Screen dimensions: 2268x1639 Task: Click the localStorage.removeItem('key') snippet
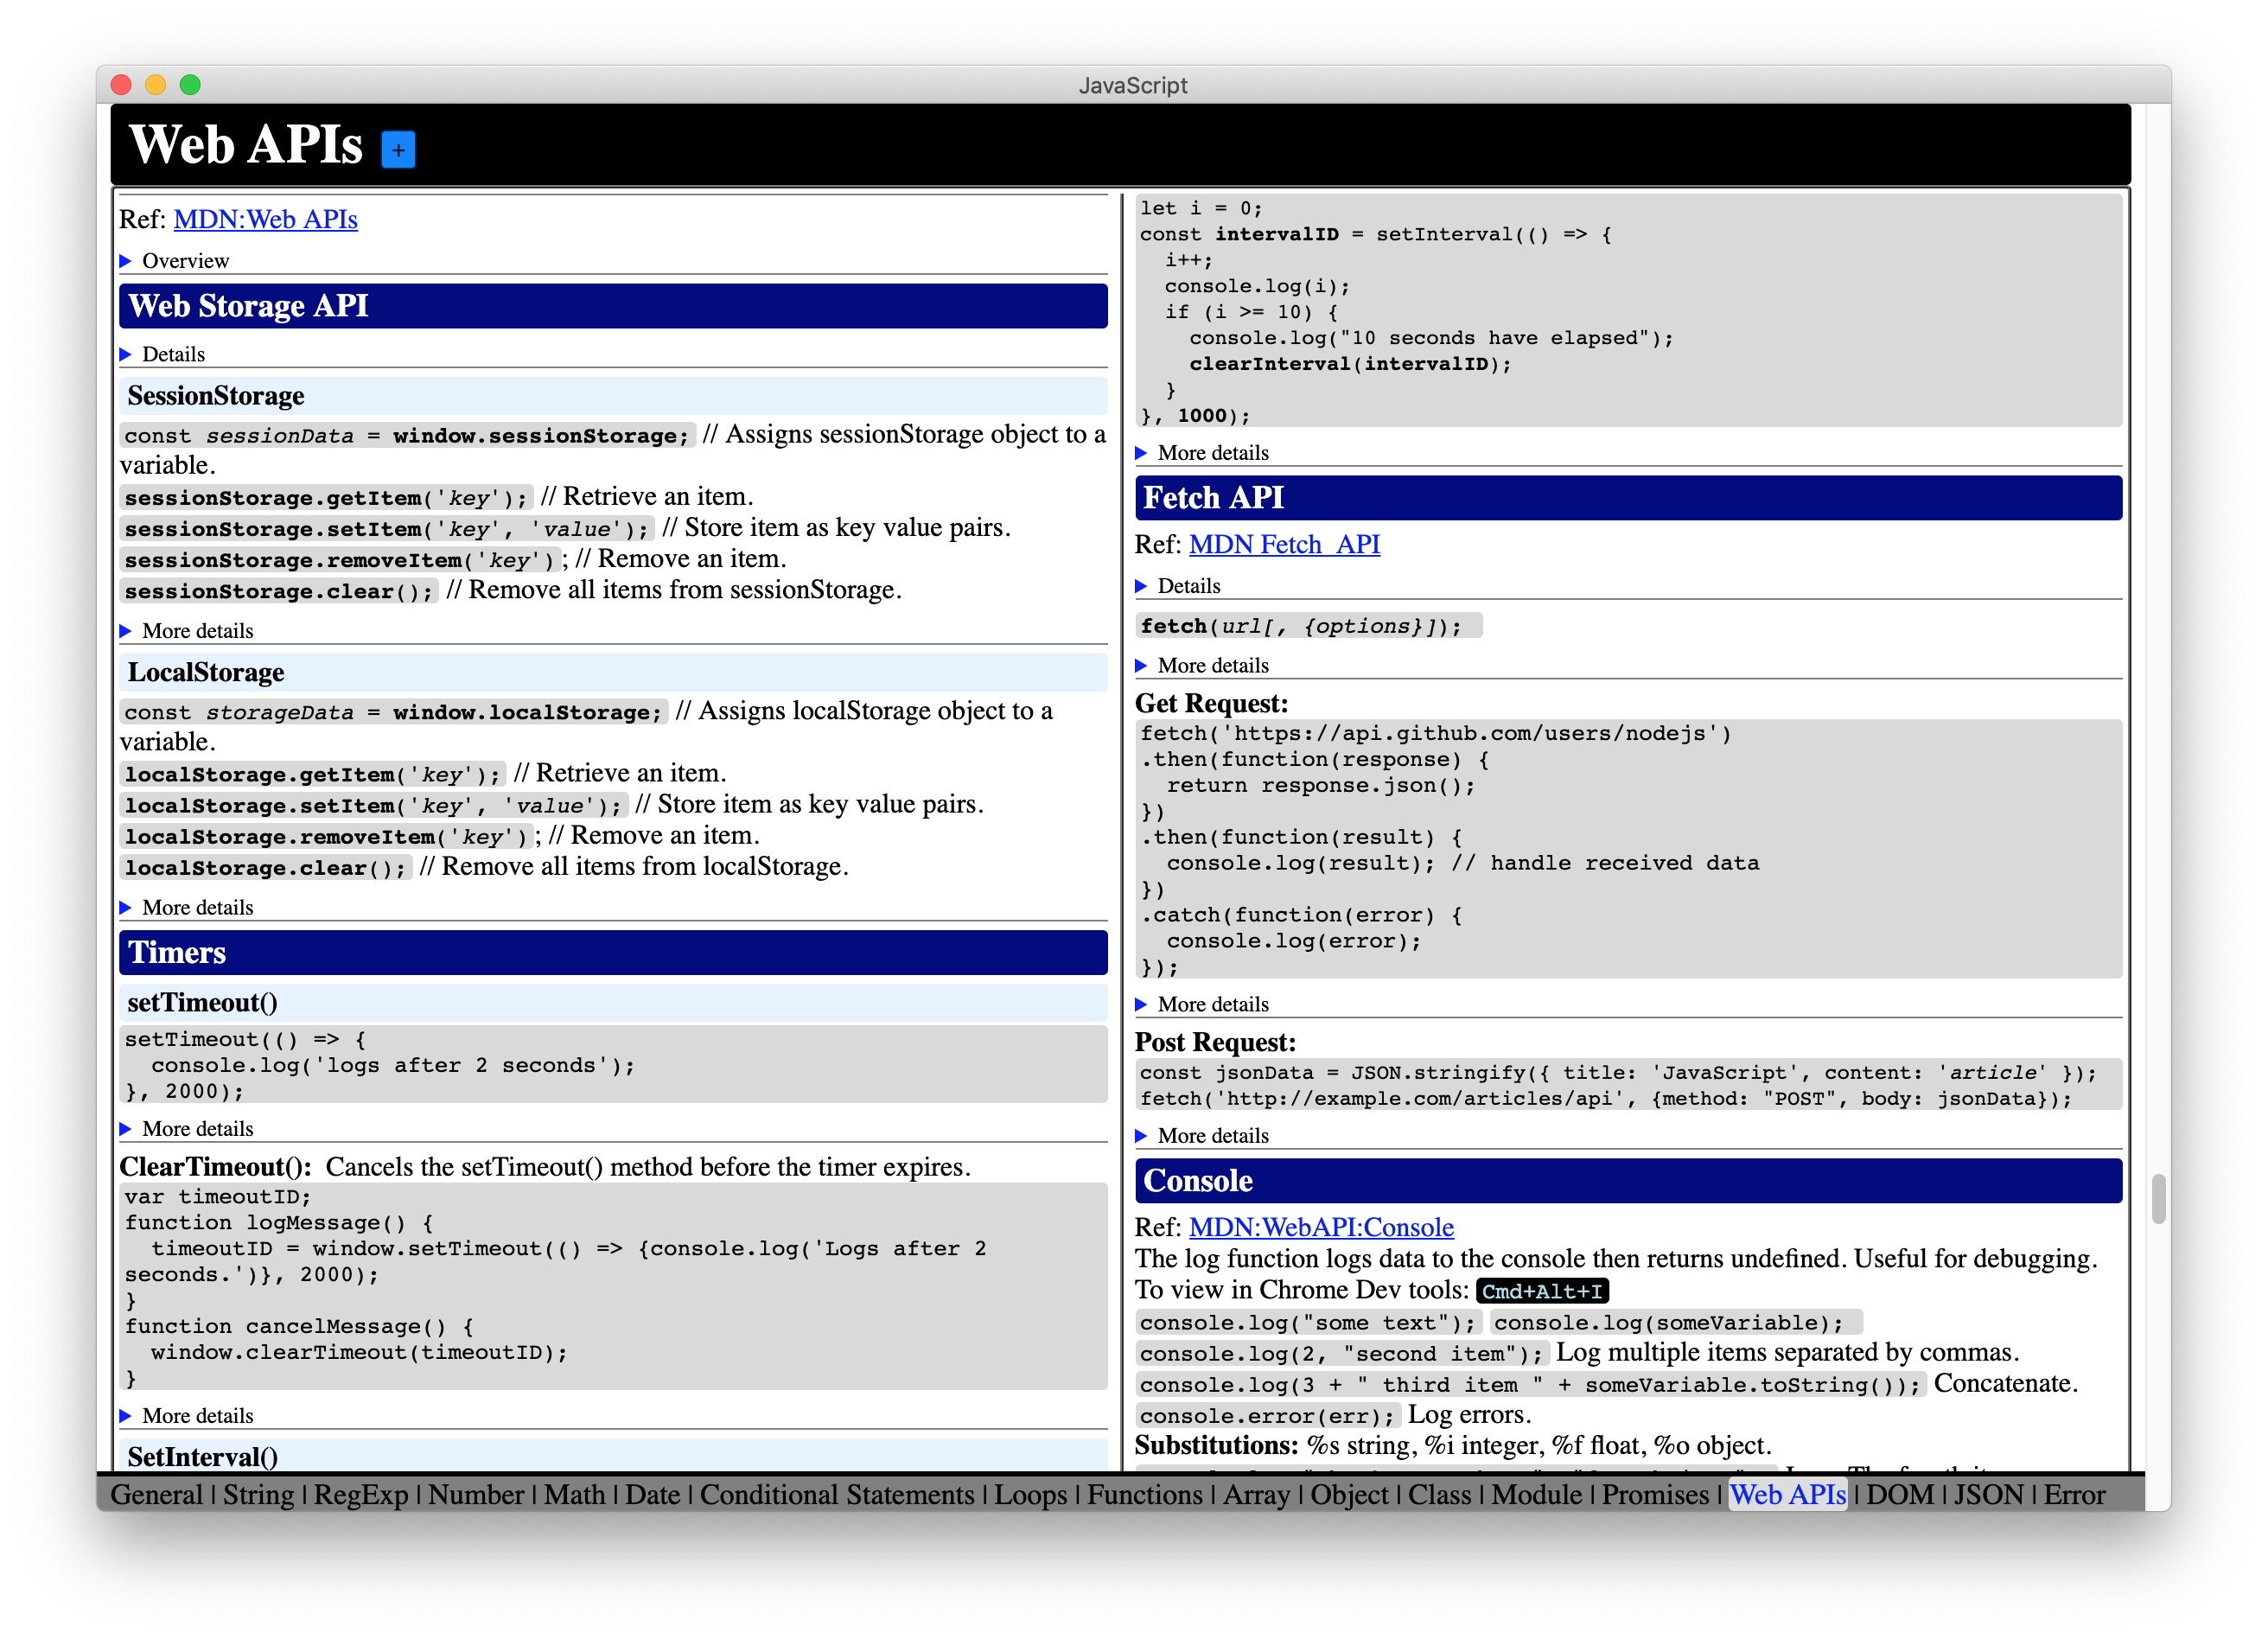(326, 837)
